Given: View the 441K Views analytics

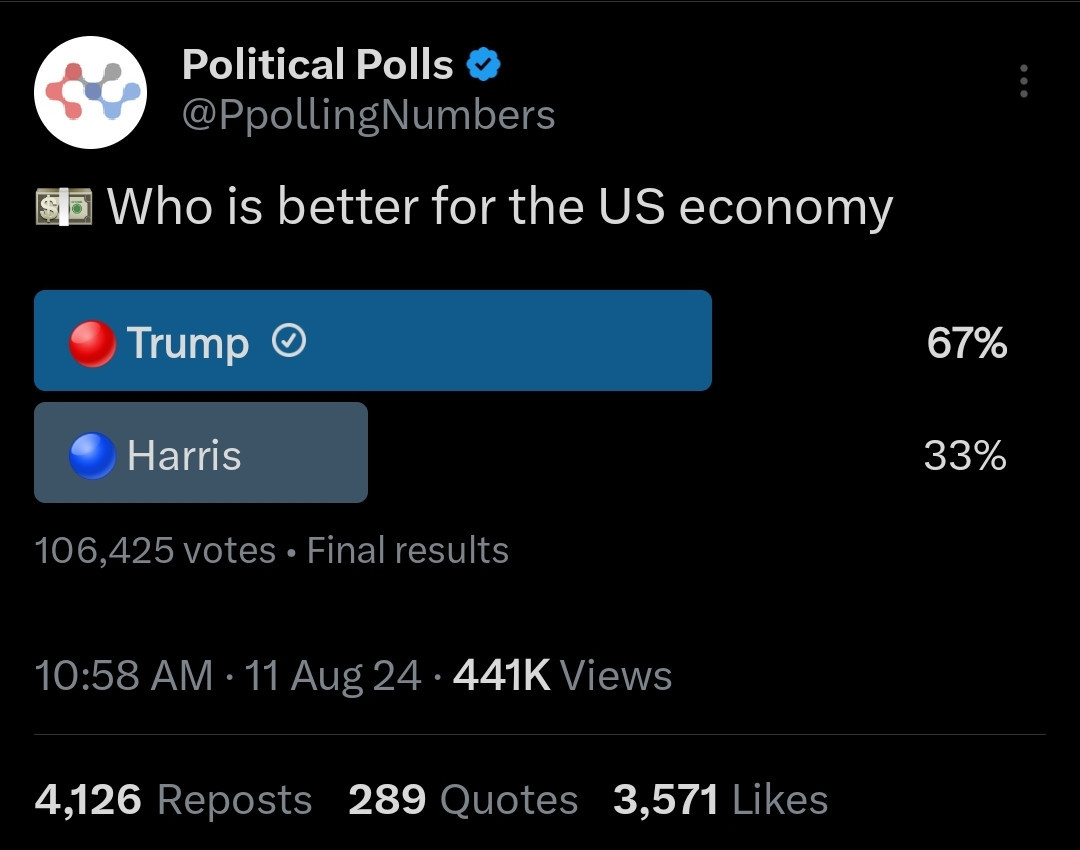Looking at the screenshot, I should click(562, 675).
